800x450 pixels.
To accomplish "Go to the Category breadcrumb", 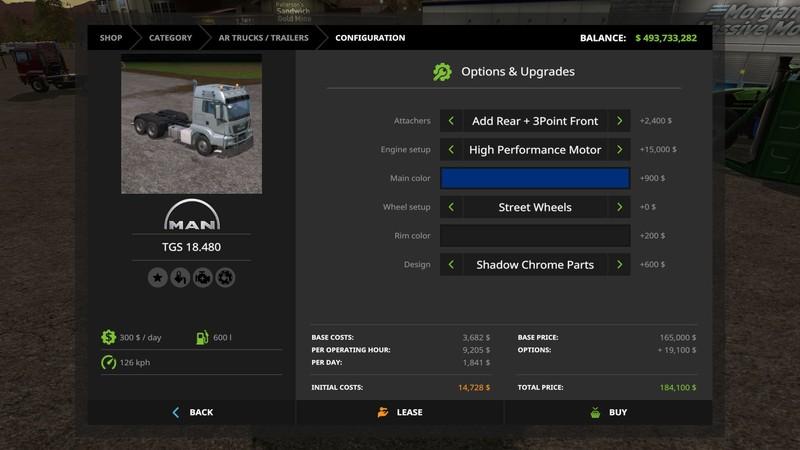I will click(170, 38).
